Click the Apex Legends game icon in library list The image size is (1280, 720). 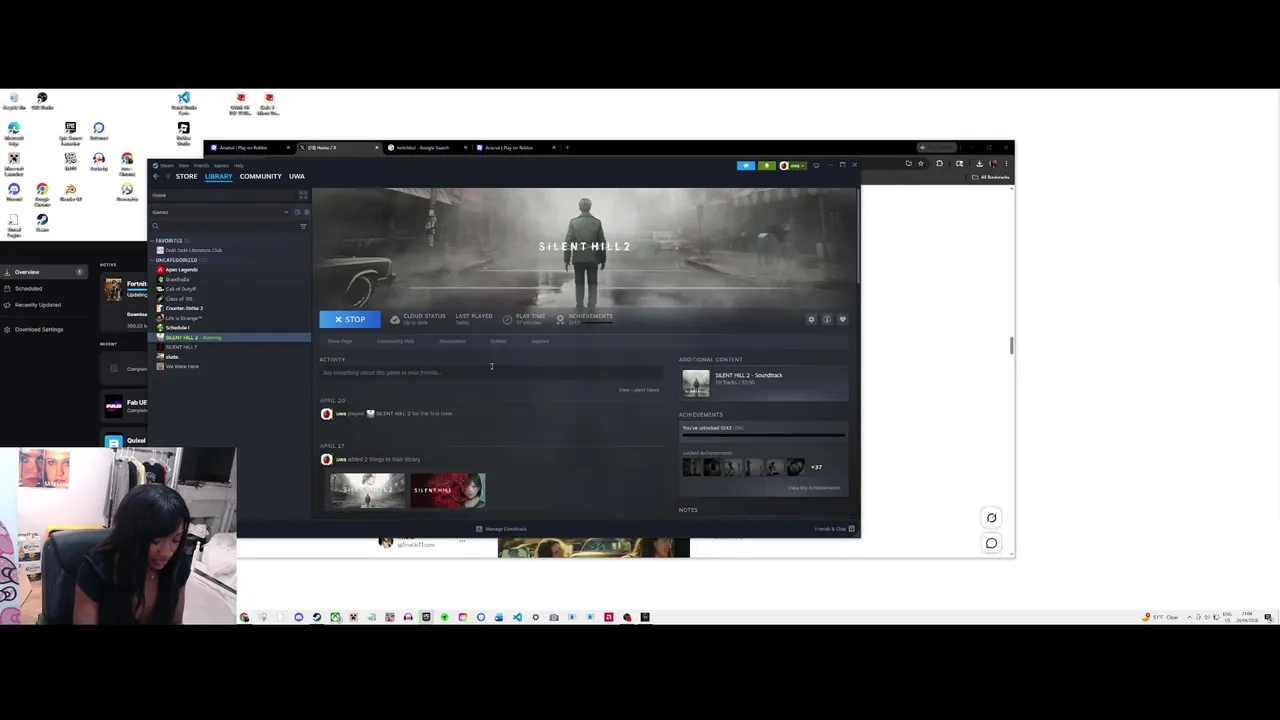click(160, 270)
